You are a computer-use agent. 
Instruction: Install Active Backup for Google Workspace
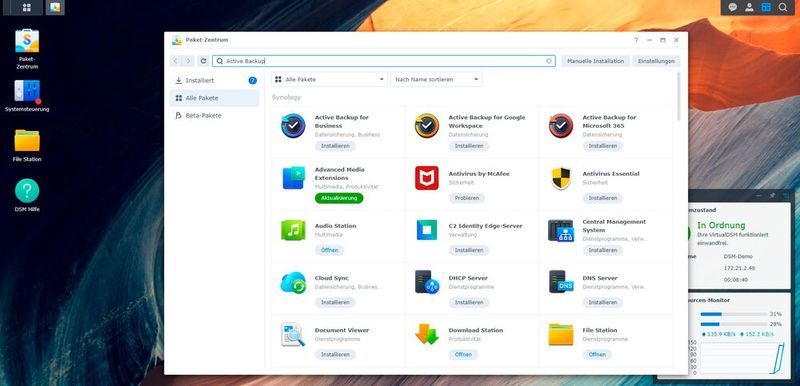469,146
